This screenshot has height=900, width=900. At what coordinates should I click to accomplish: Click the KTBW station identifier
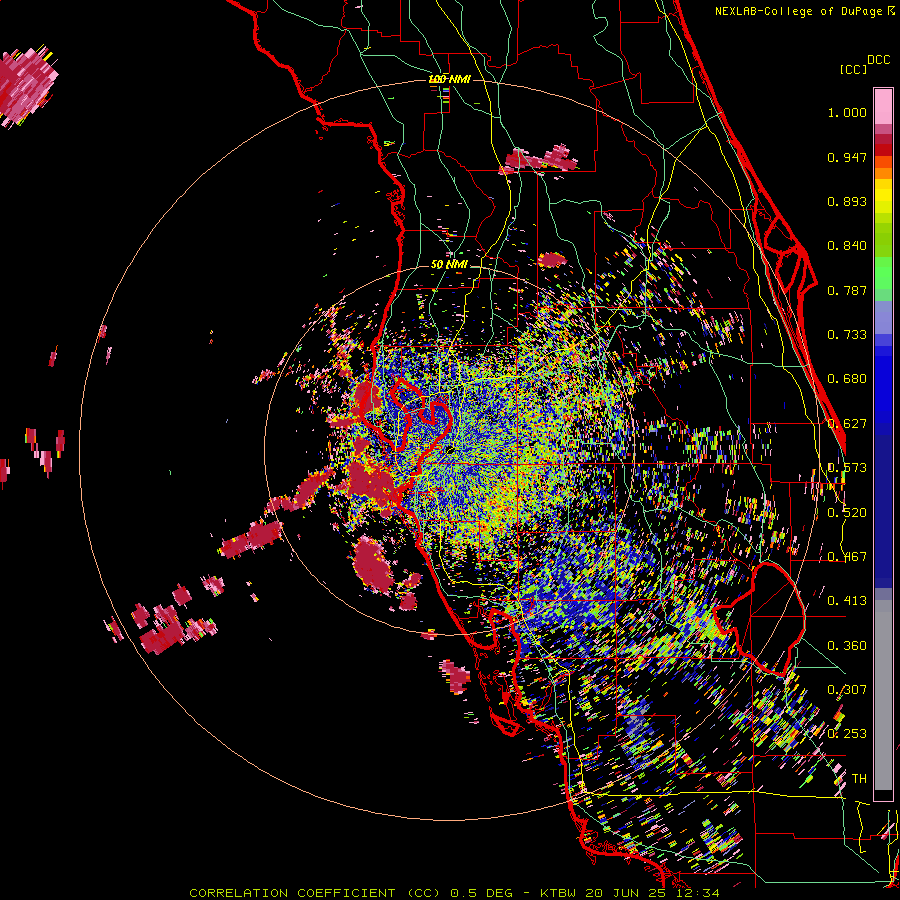click(557, 893)
